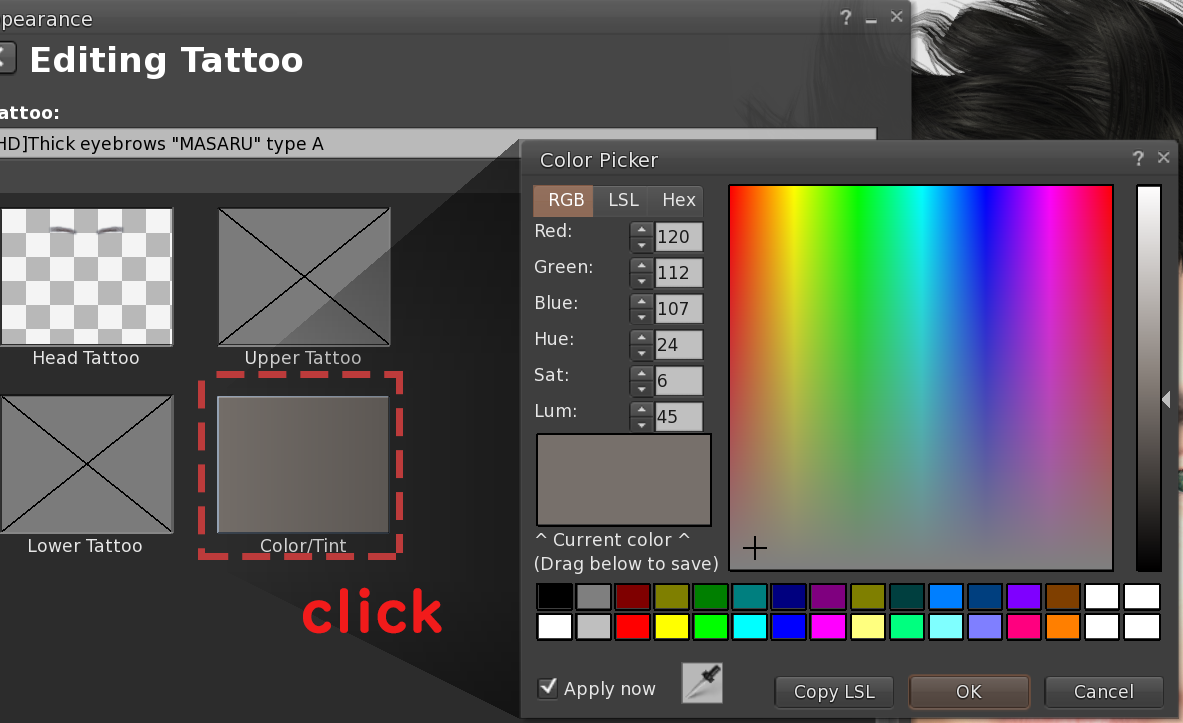Decrease the Lum value with down arrow
Viewport: 1183px width, 723px height.
[641, 424]
